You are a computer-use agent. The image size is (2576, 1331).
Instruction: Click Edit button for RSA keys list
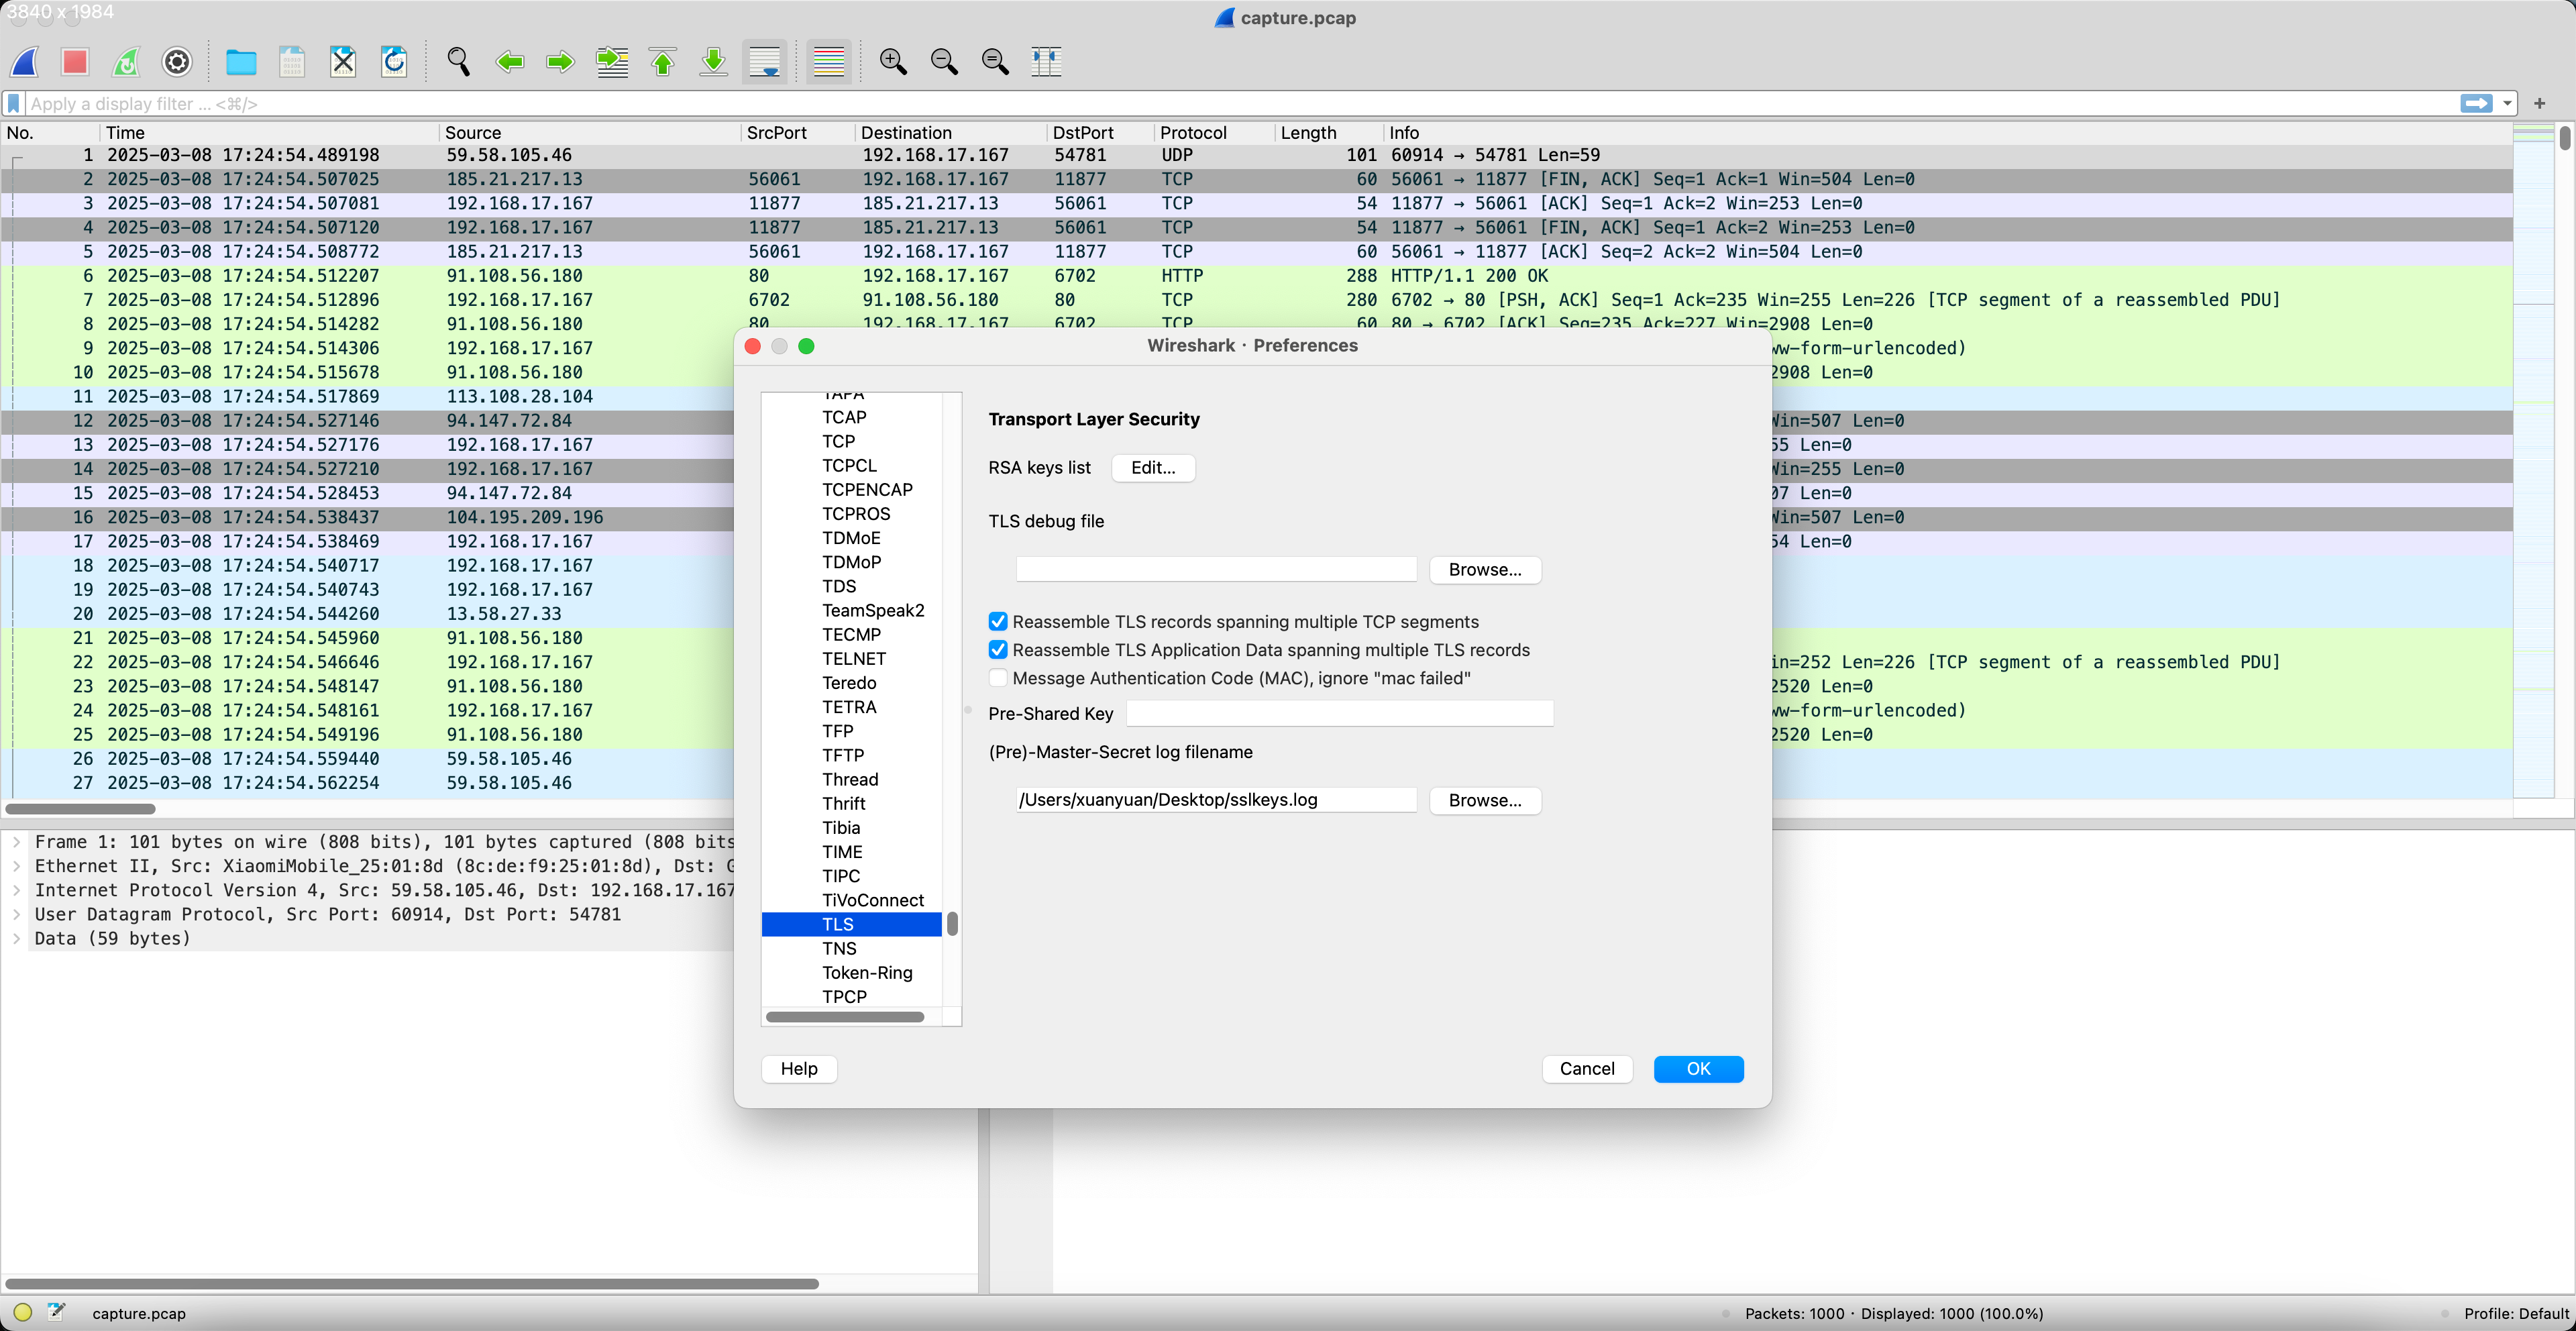(1152, 467)
